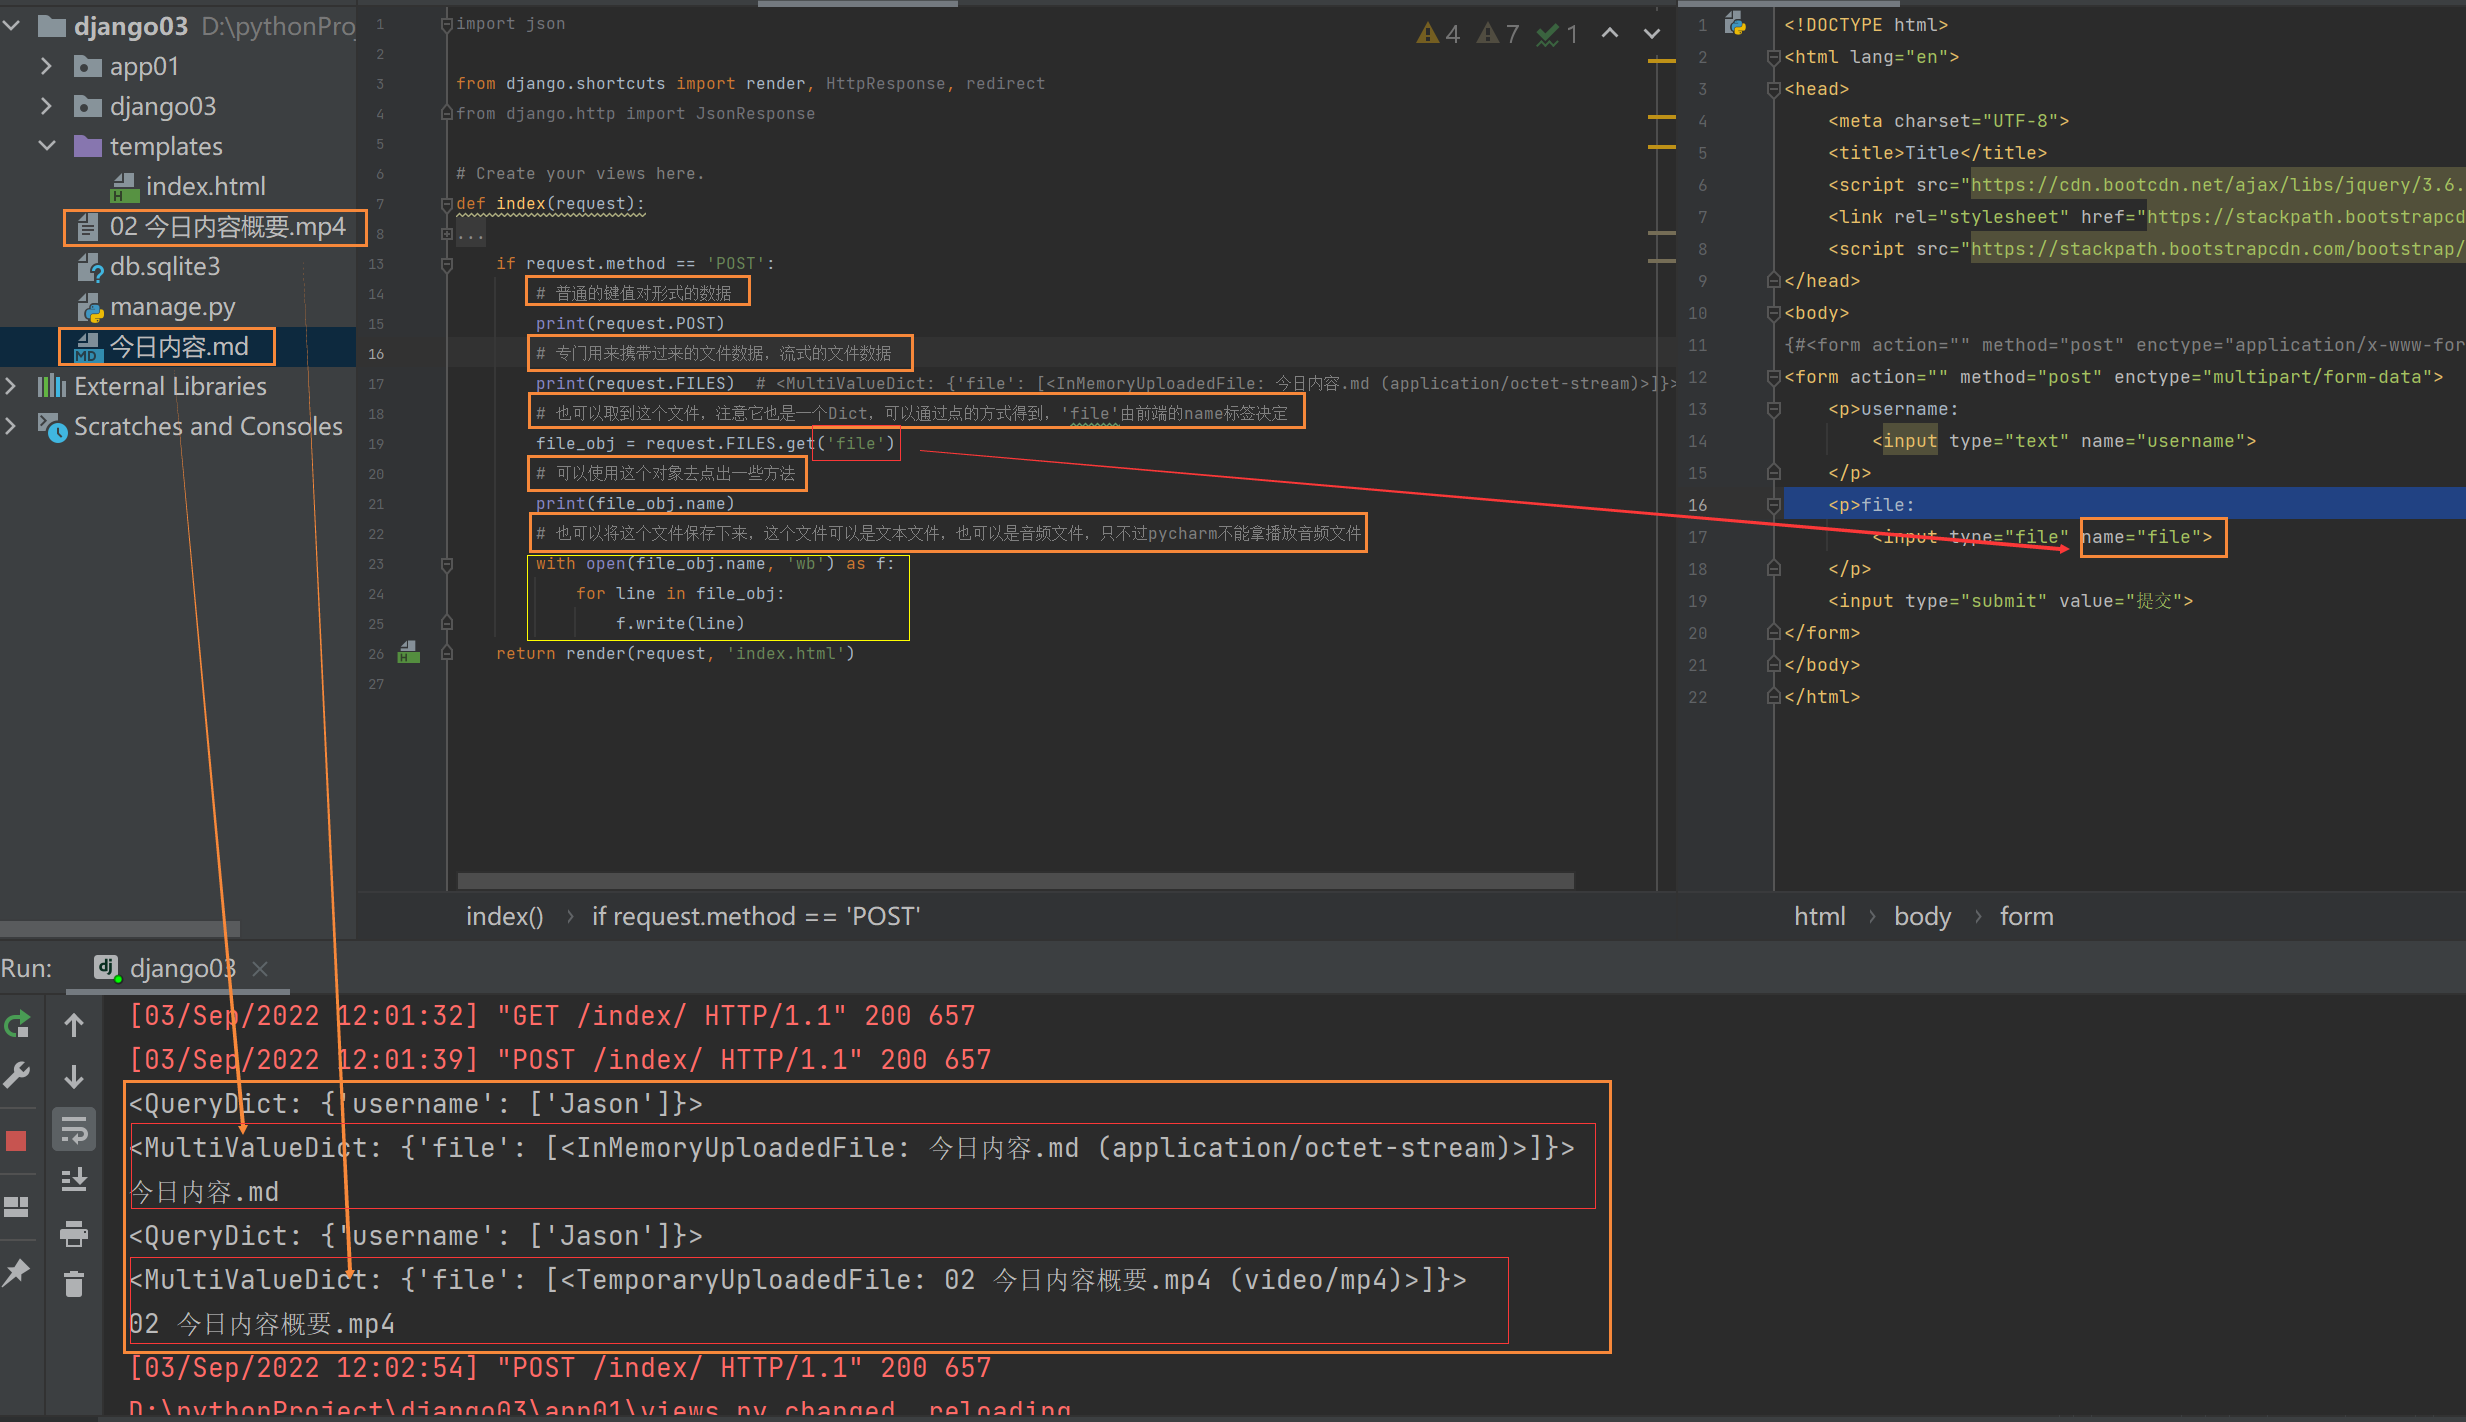Click the manage.py python file icon

[90, 307]
